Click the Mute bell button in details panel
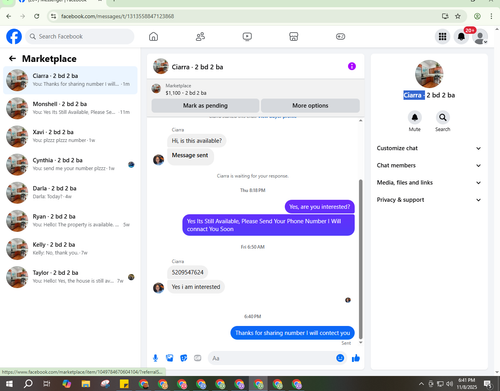This screenshot has height=391, width=500. (x=415, y=117)
